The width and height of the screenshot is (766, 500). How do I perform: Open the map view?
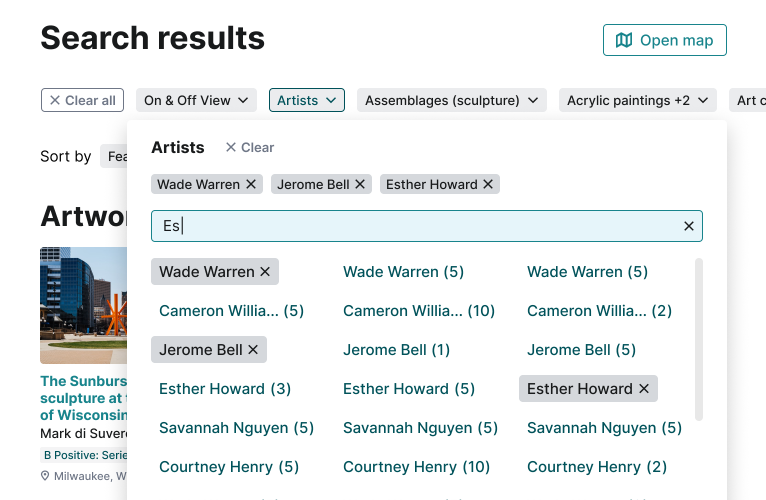point(665,40)
